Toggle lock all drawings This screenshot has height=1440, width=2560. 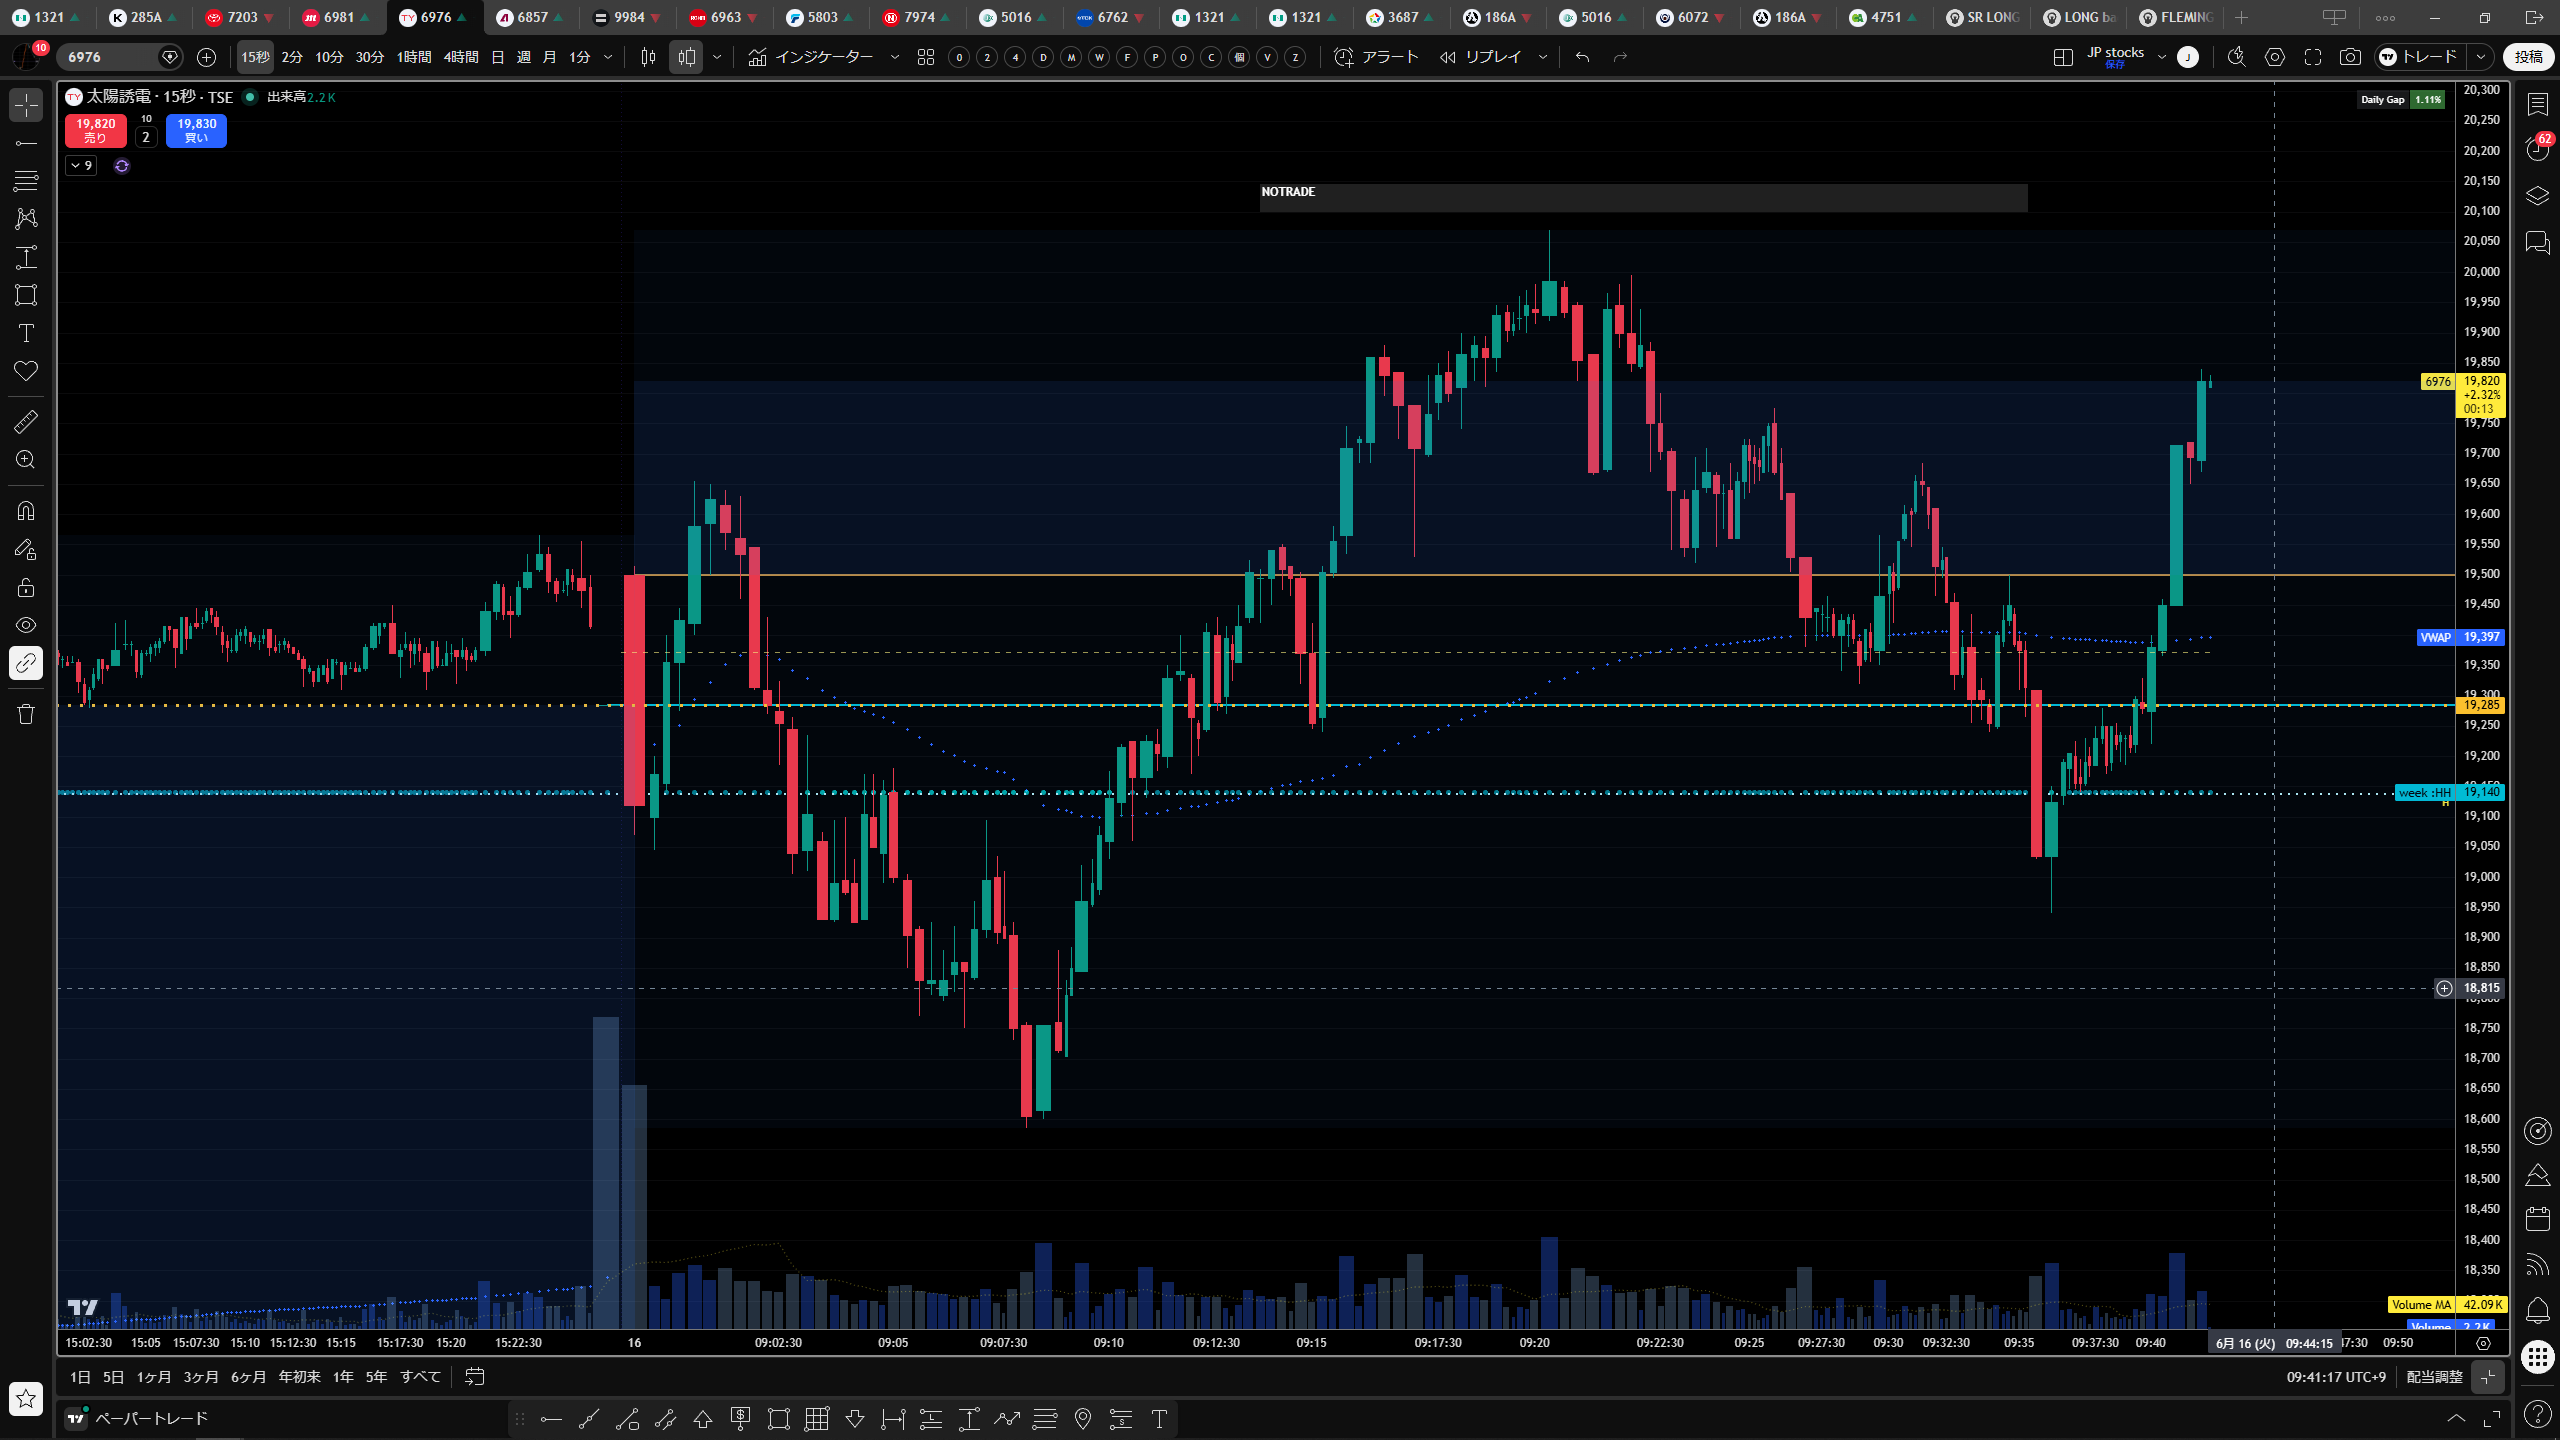coord(26,587)
